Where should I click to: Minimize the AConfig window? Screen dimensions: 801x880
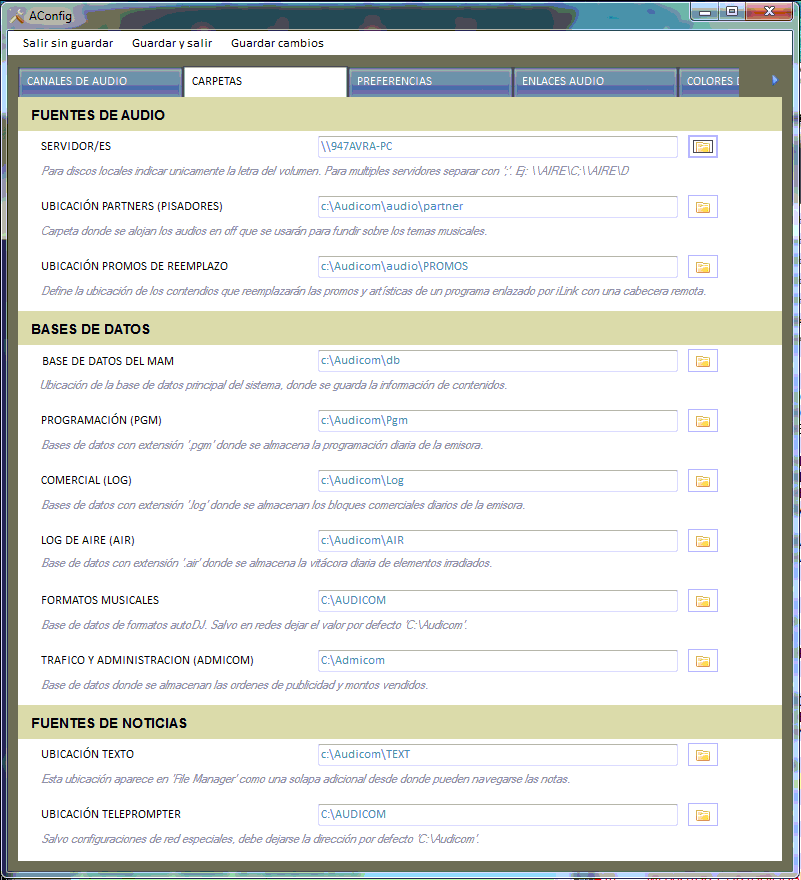[705, 11]
